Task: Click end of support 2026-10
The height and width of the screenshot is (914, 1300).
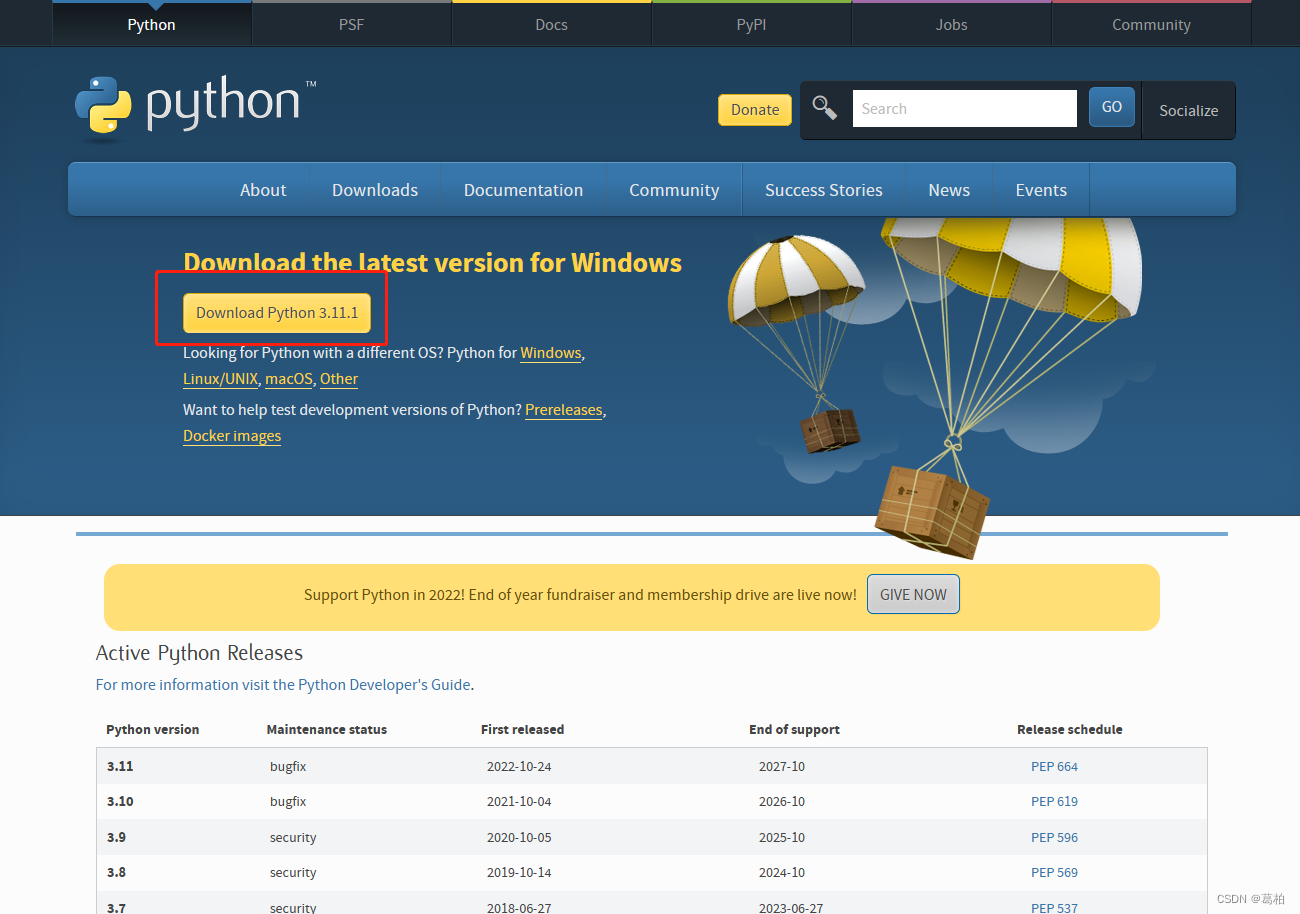Action: coord(782,802)
